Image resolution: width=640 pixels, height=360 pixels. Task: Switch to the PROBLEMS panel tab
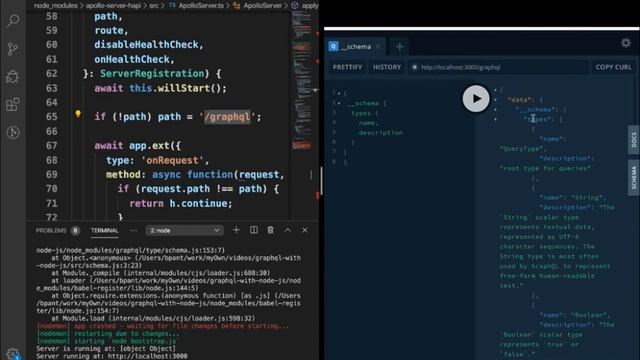point(51,230)
